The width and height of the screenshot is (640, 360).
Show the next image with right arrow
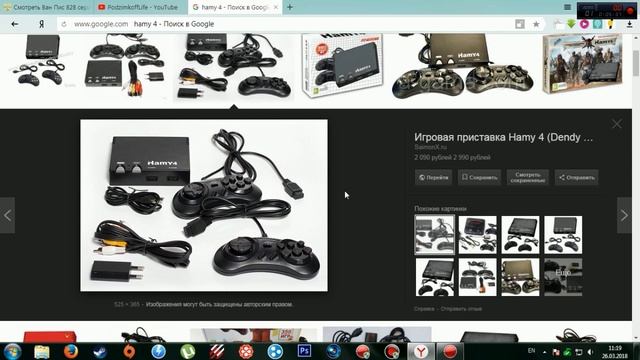[x=624, y=216]
